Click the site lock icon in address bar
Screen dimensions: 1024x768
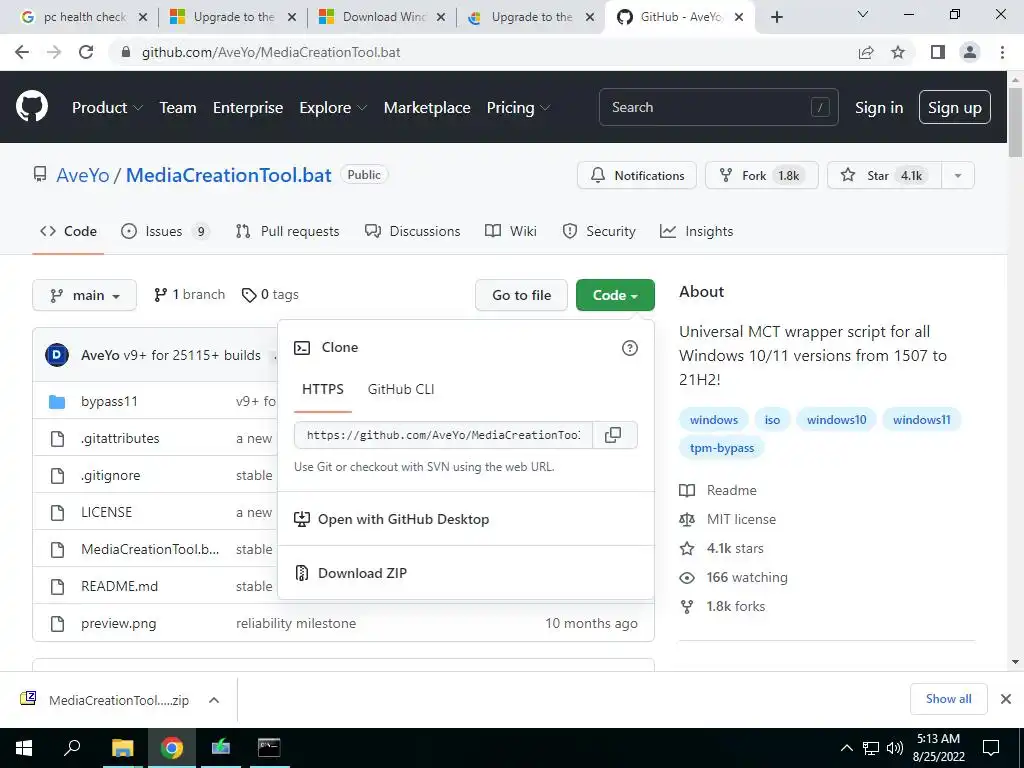coord(127,52)
